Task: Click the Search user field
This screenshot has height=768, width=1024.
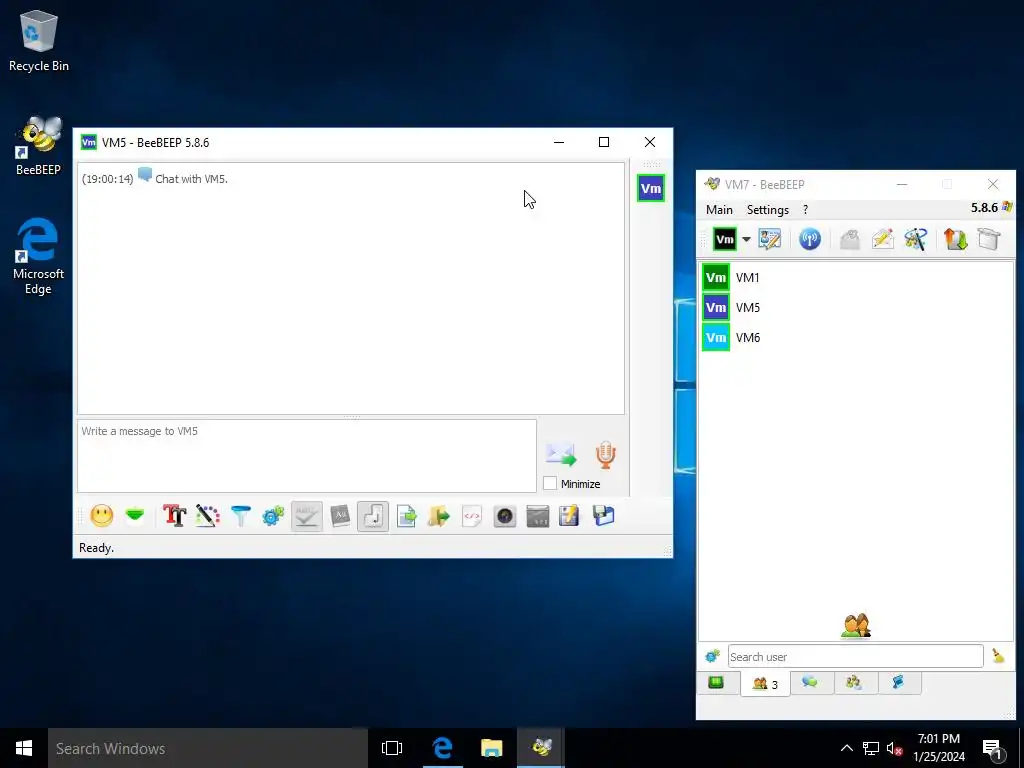Action: coord(856,656)
